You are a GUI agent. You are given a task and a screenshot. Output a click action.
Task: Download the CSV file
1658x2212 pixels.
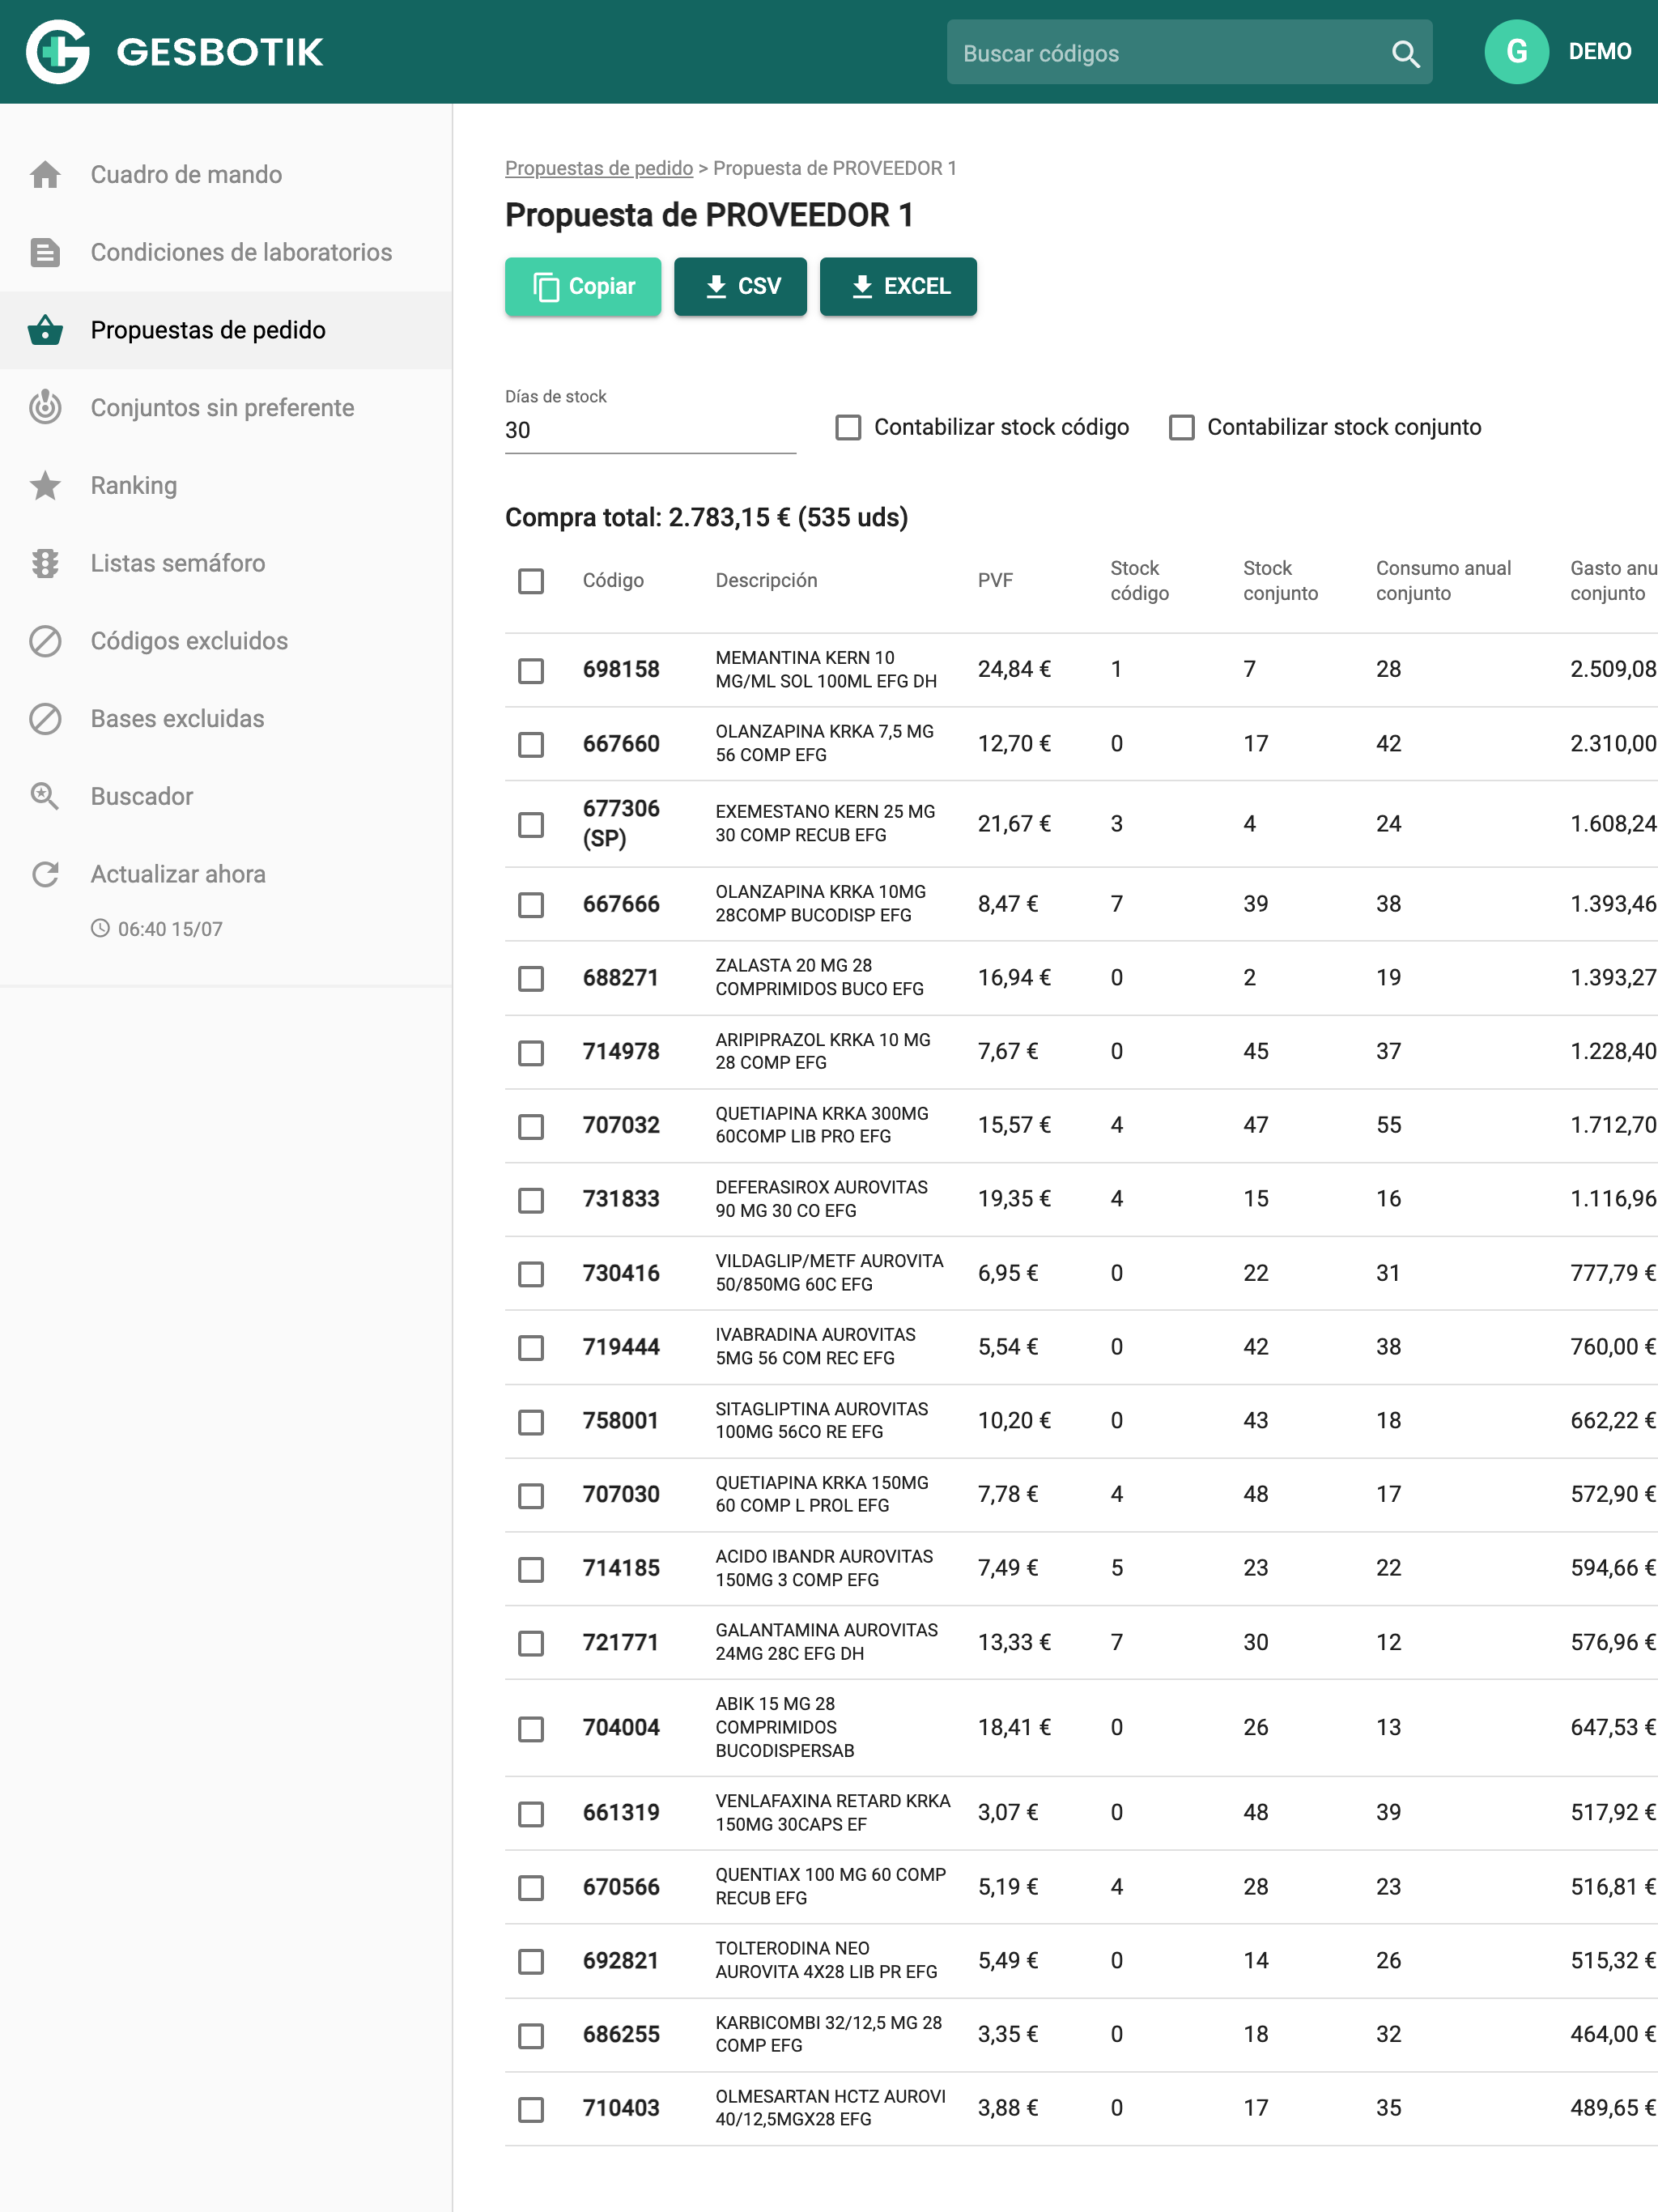click(740, 286)
